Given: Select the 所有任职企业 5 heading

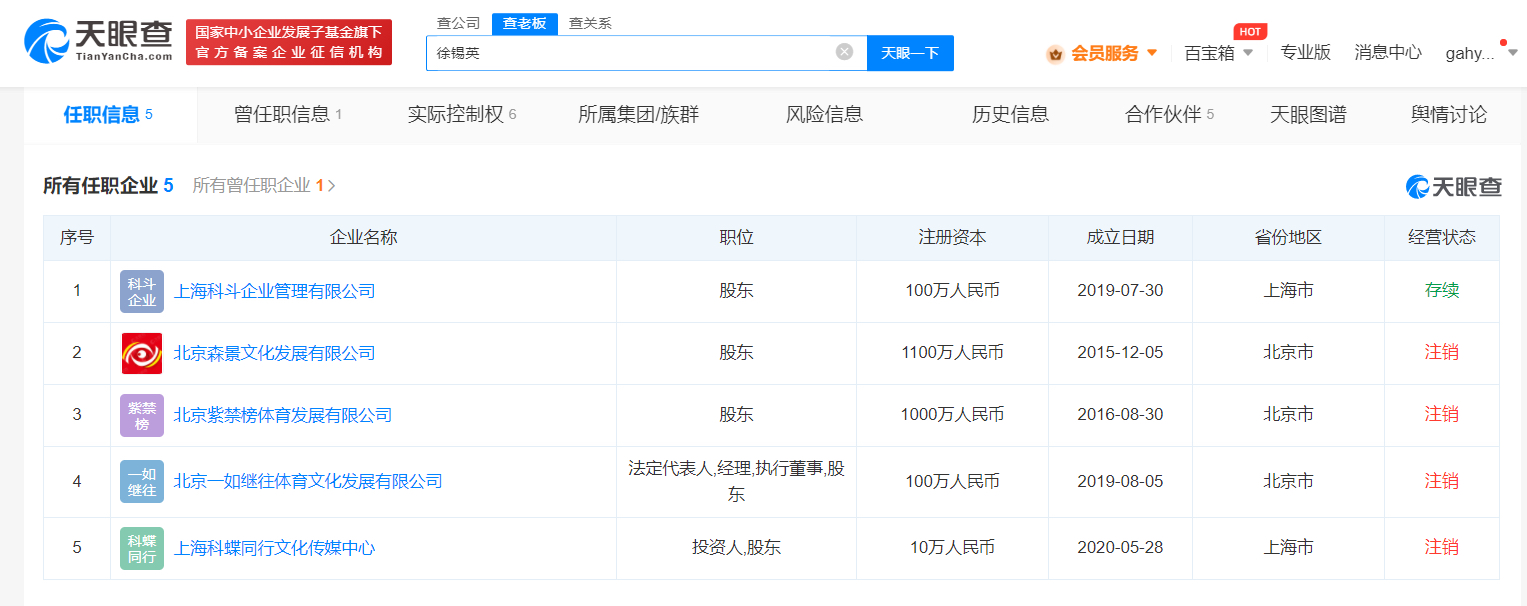Looking at the screenshot, I should pyautogui.click(x=108, y=186).
